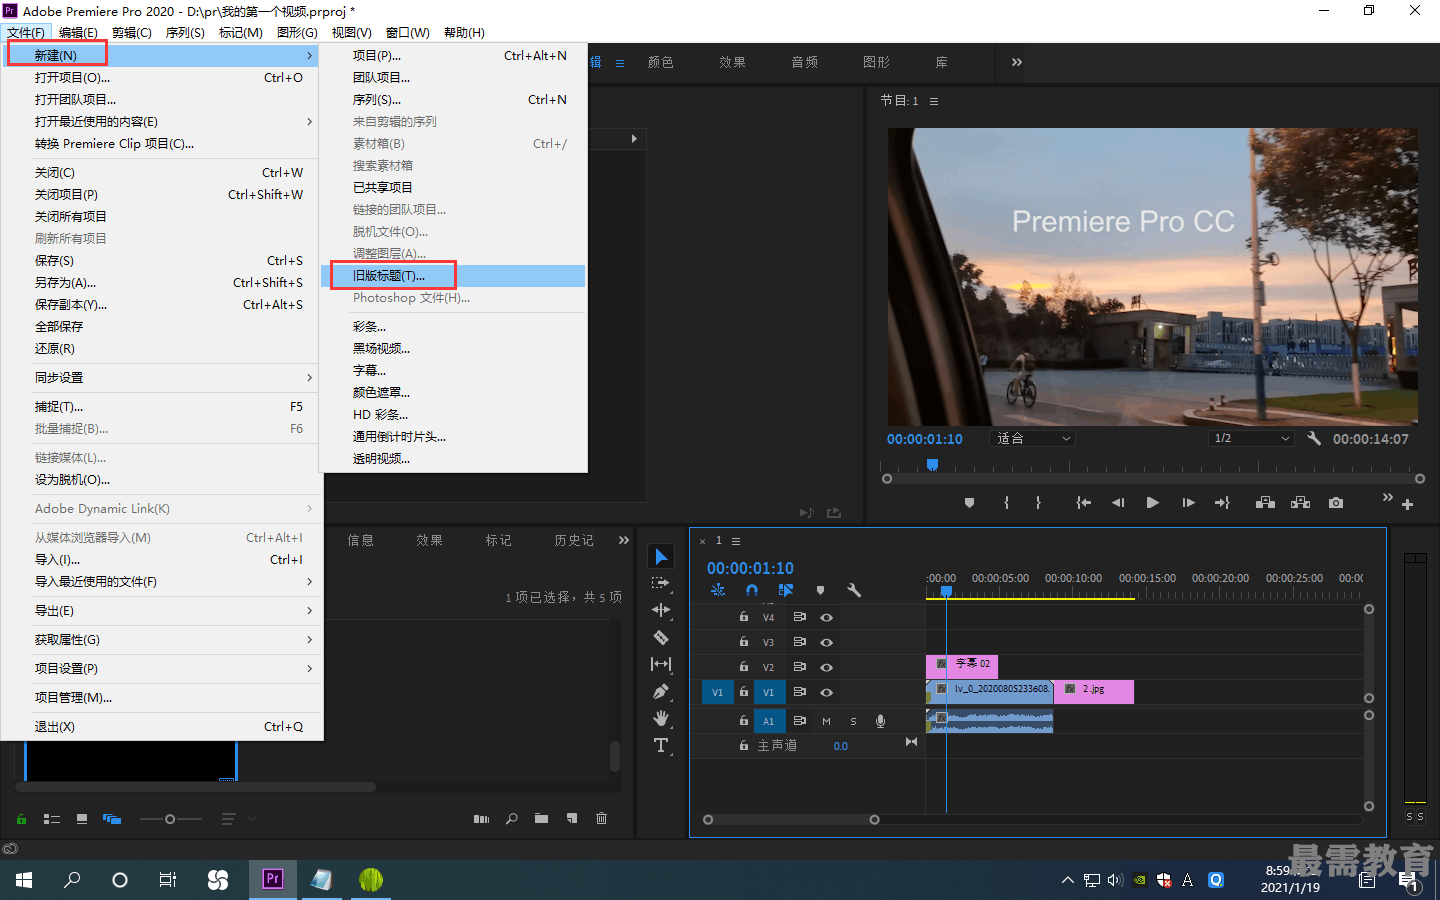
Task: Export frame with camera icon
Action: click(x=1336, y=503)
